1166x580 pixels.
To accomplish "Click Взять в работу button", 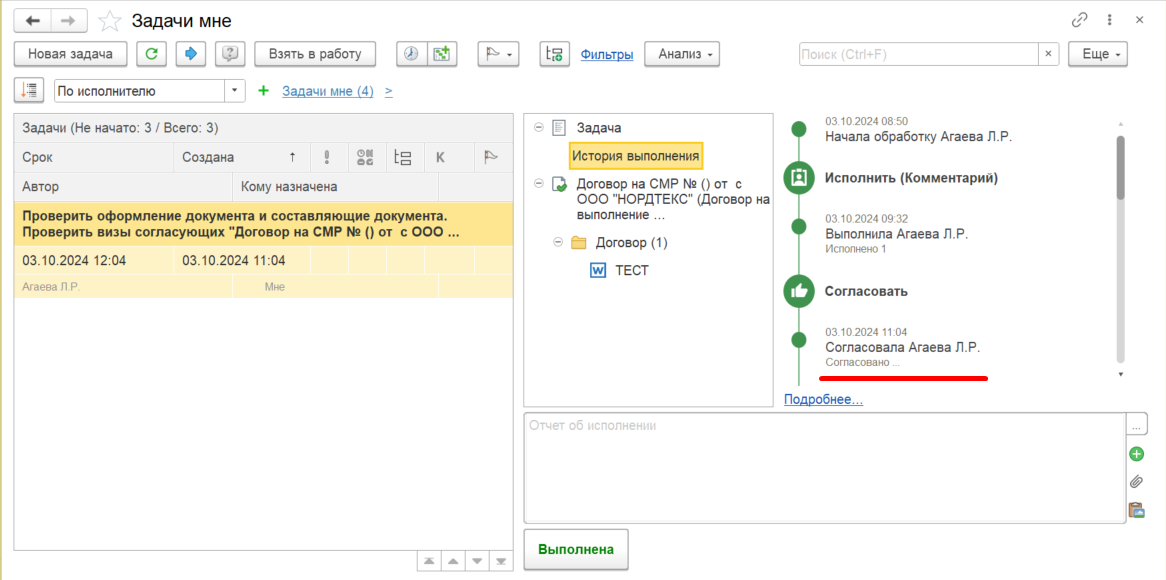I will [315, 54].
